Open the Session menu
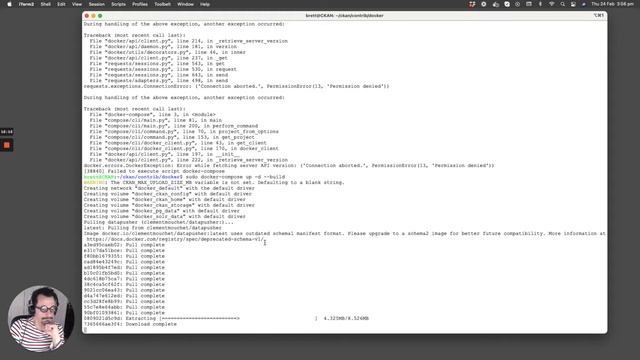The image size is (640, 360). (x=97, y=4)
